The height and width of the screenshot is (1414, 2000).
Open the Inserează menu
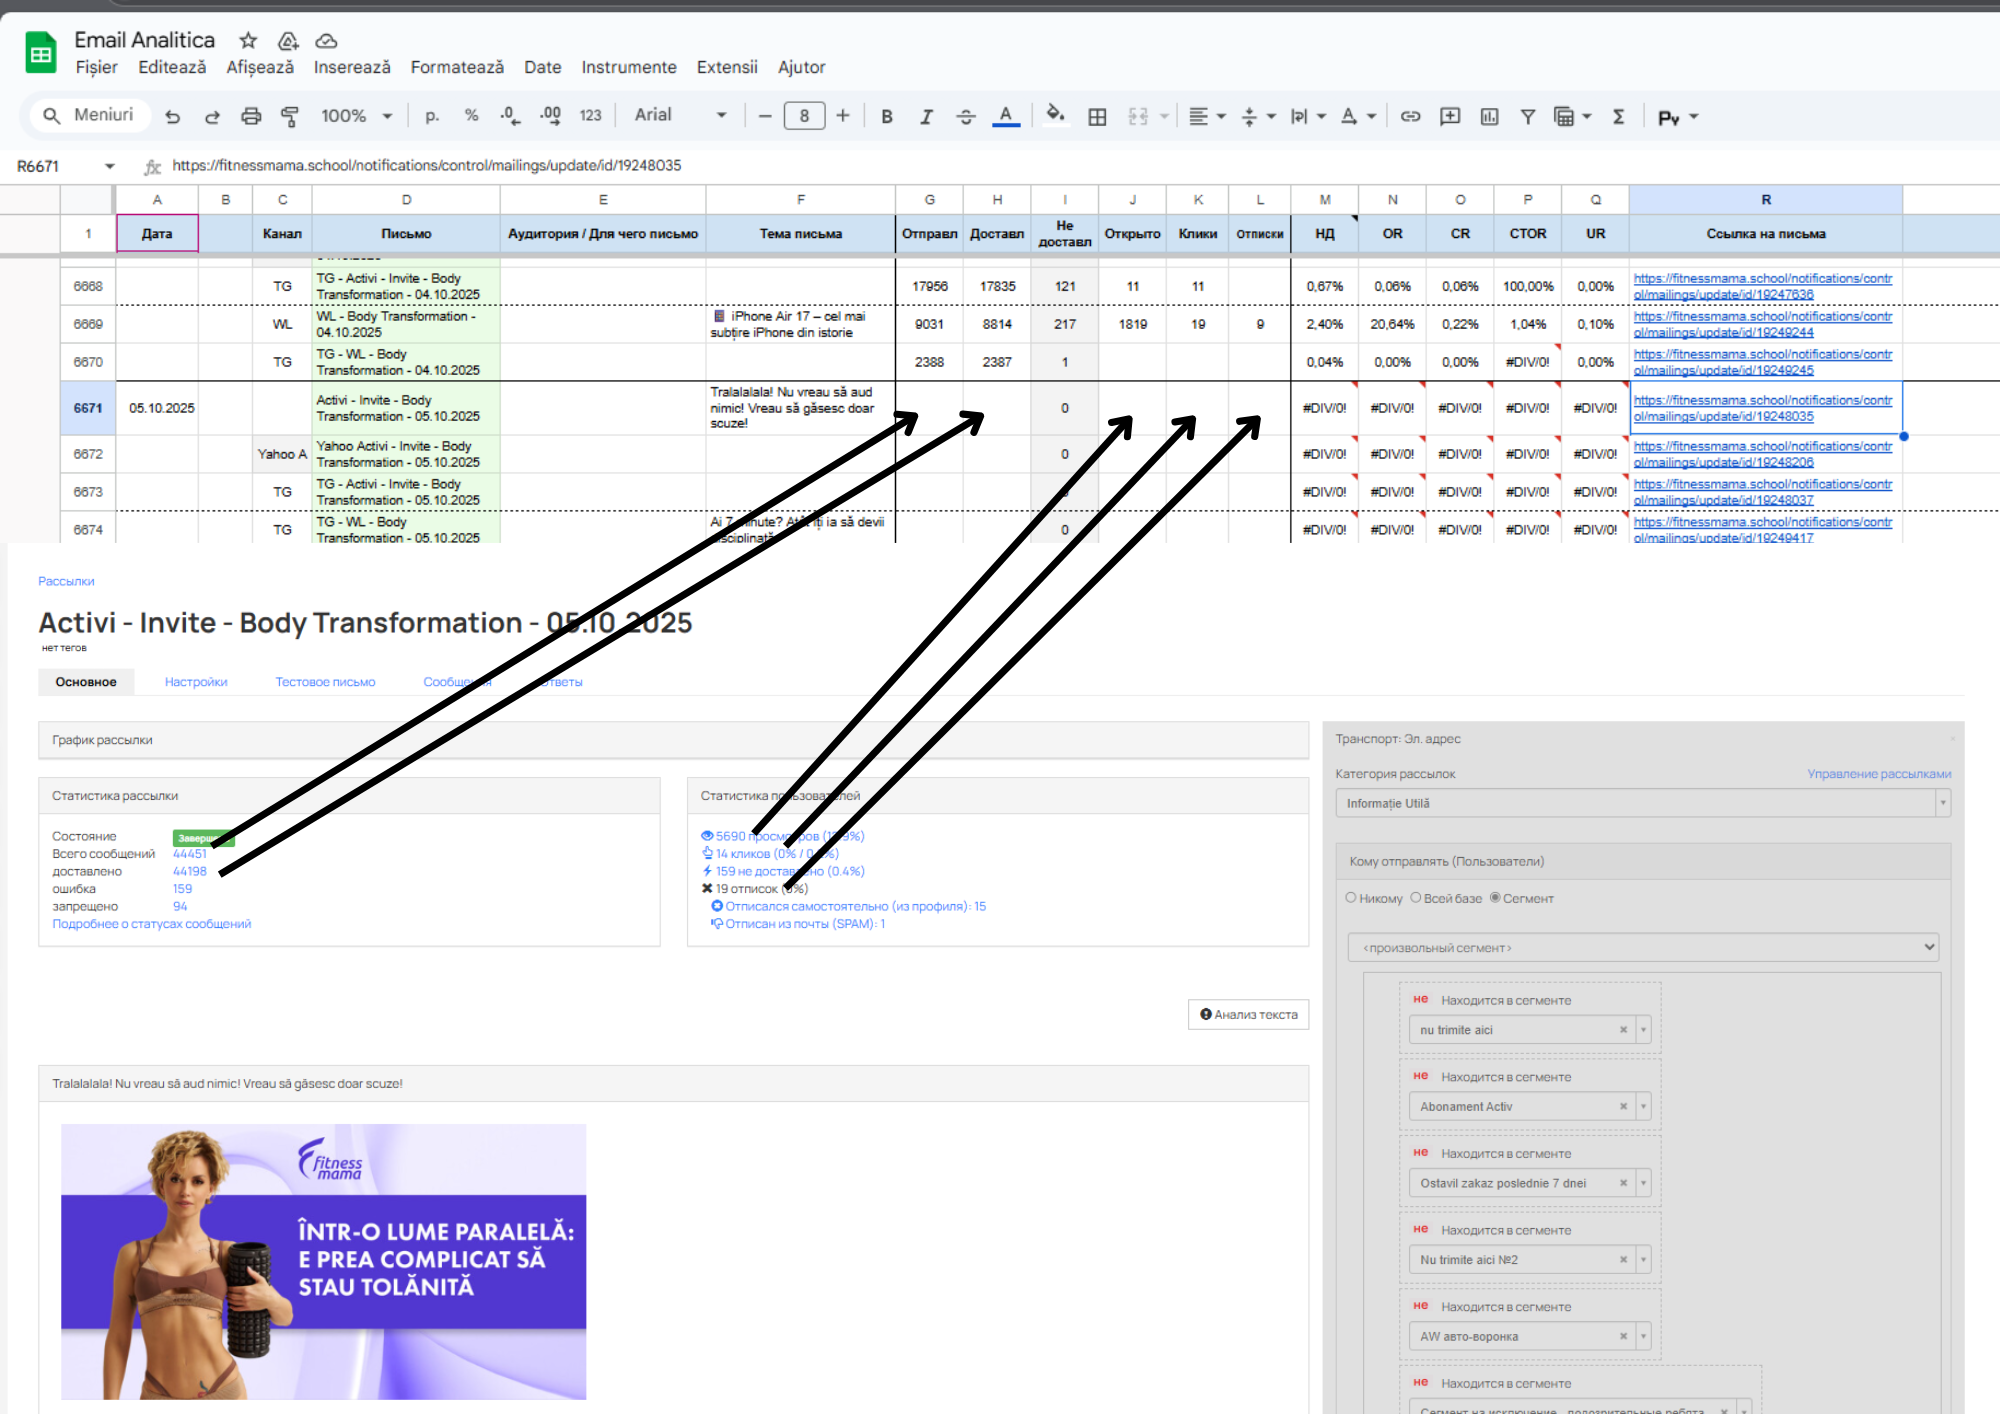(x=352, y=67)
